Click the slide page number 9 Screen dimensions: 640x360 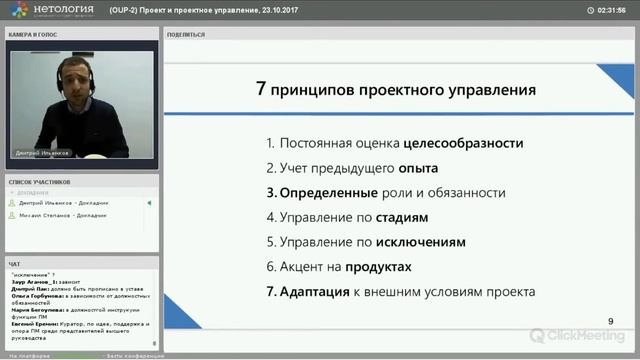[611, 321]
